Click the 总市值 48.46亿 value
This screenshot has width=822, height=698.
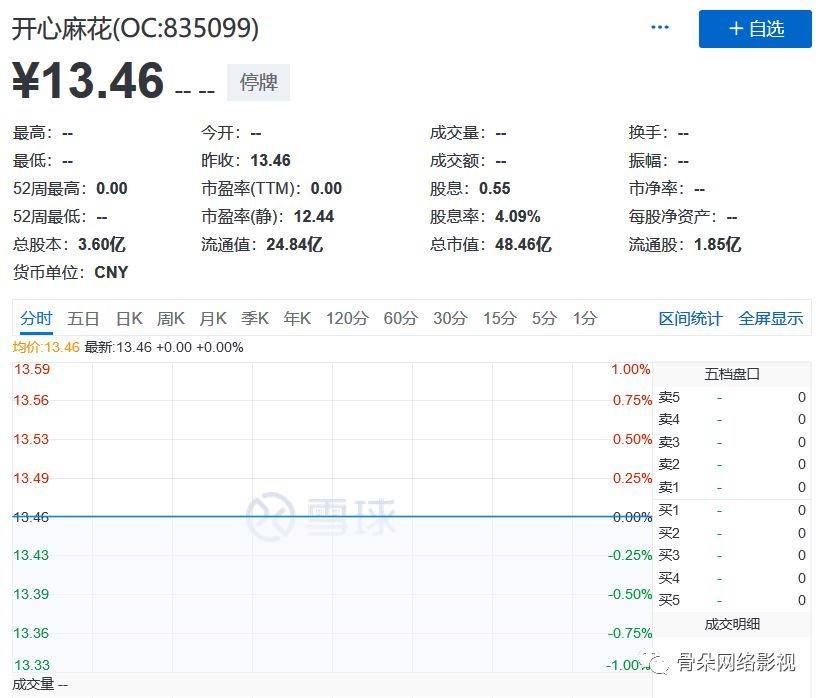[523, 244]
